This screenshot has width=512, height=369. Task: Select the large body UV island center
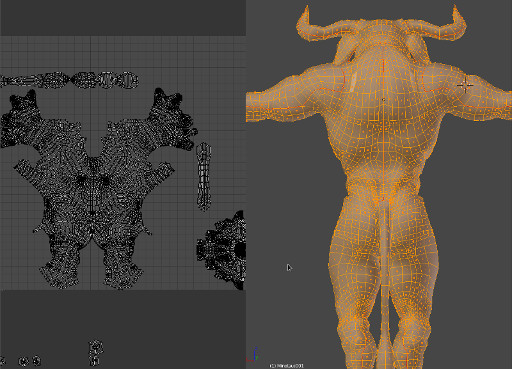coord(94,187)
